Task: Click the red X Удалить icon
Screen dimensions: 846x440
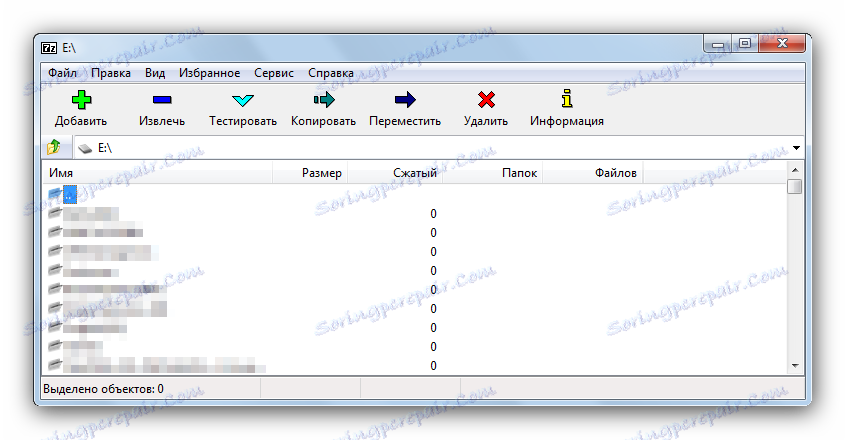Action: coord(486,100)
